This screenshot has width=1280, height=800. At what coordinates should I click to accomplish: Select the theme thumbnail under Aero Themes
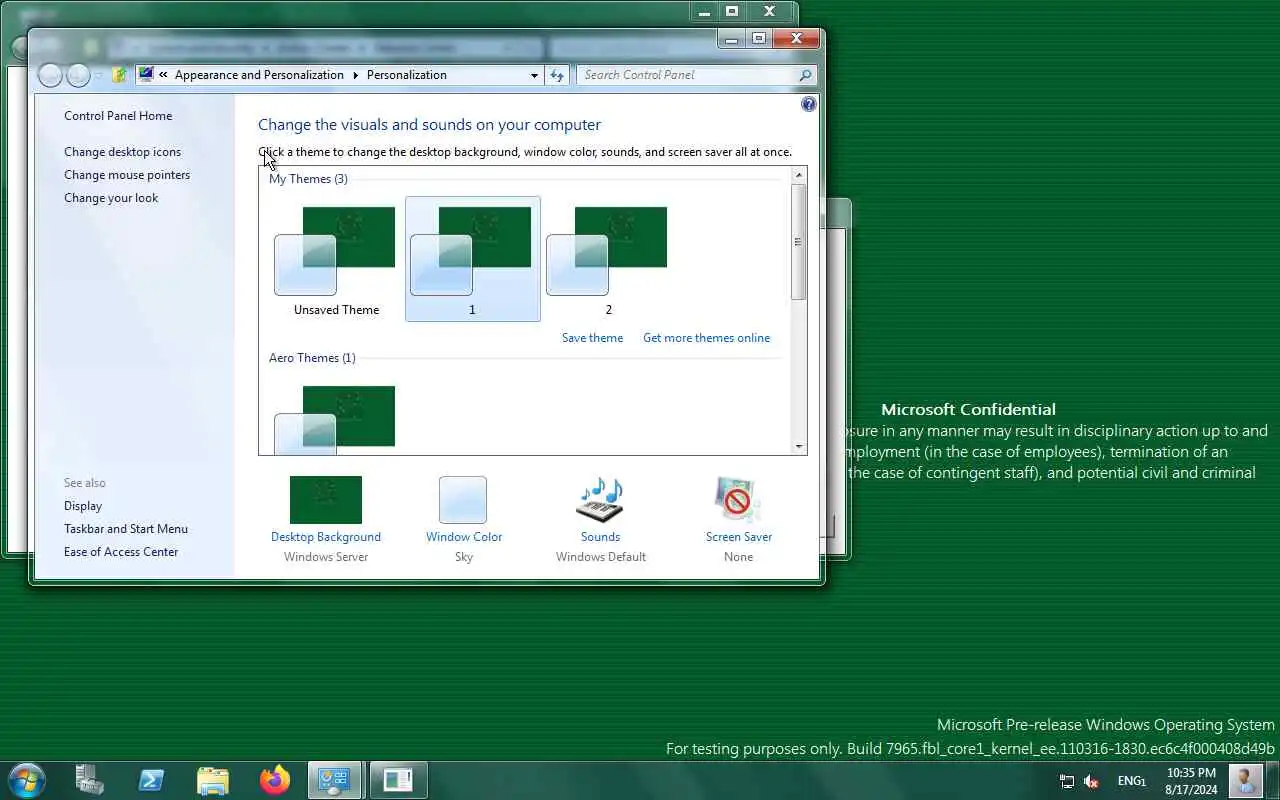336,420
